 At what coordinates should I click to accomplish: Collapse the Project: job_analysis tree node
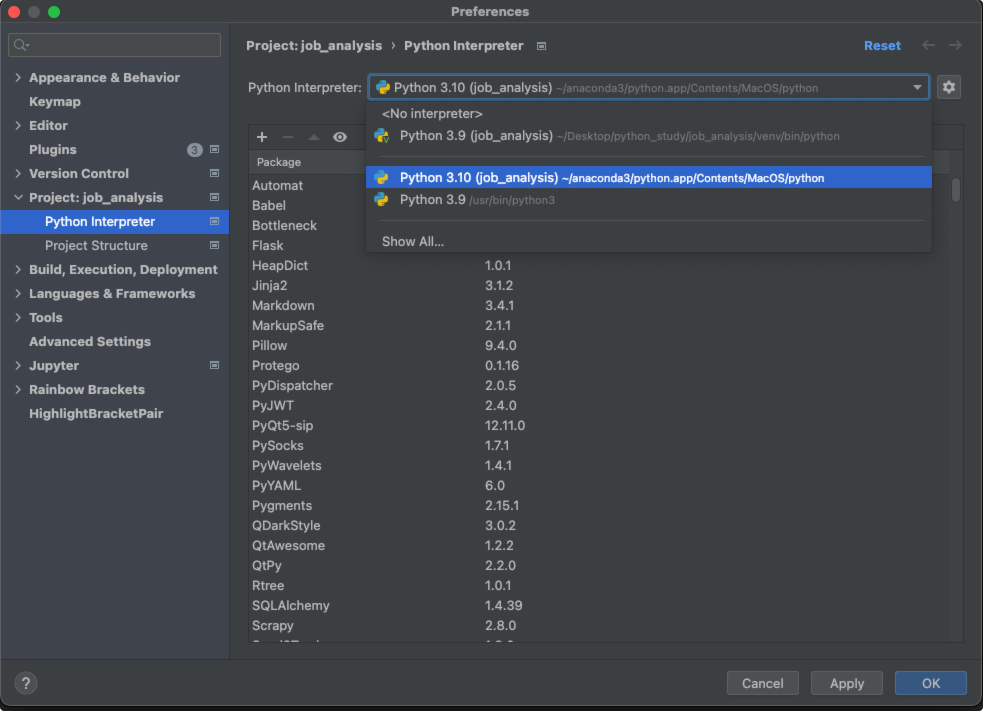click(18, 198)
